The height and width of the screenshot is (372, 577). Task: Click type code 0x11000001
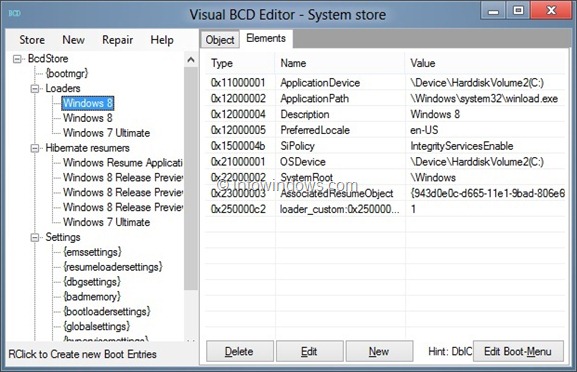pos(238,82)
